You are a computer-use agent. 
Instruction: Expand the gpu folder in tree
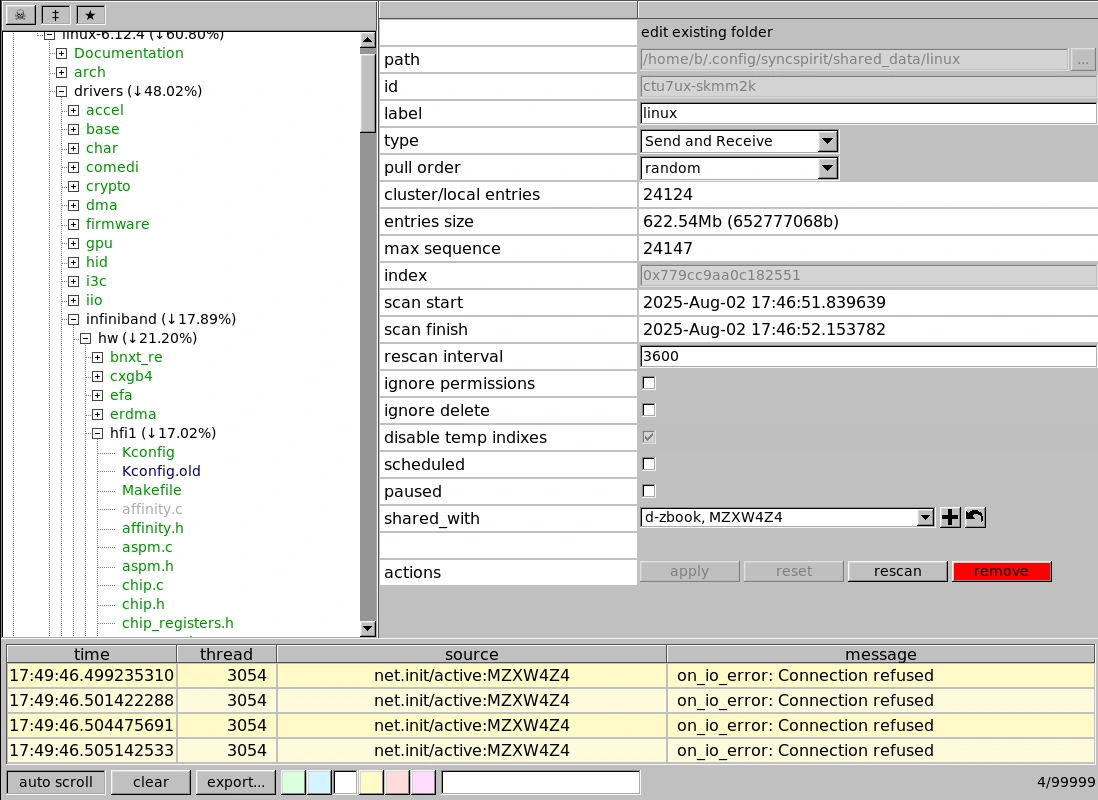pos(74,243)
